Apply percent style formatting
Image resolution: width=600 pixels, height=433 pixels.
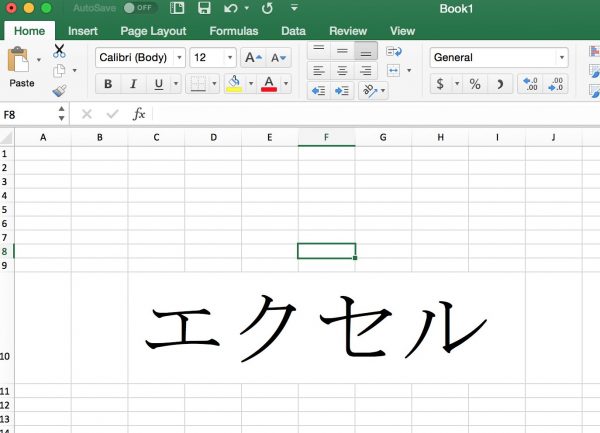click(x=474, y=83)
